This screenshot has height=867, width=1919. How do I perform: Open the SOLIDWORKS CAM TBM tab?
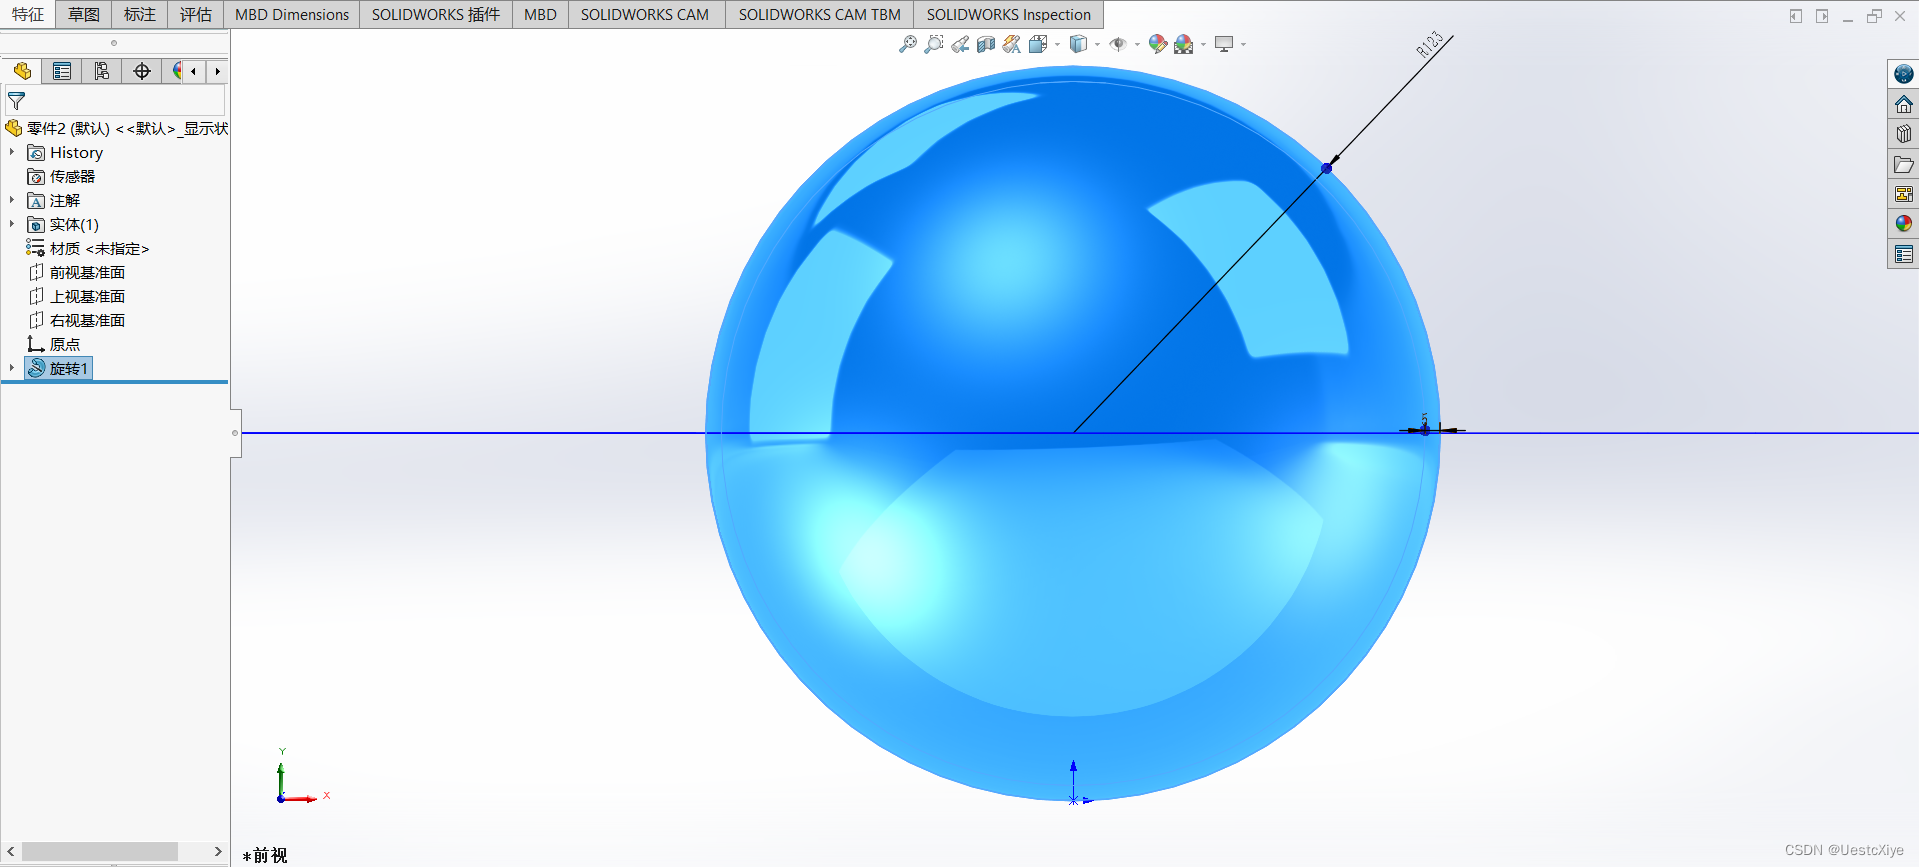(x=820, y=14)
